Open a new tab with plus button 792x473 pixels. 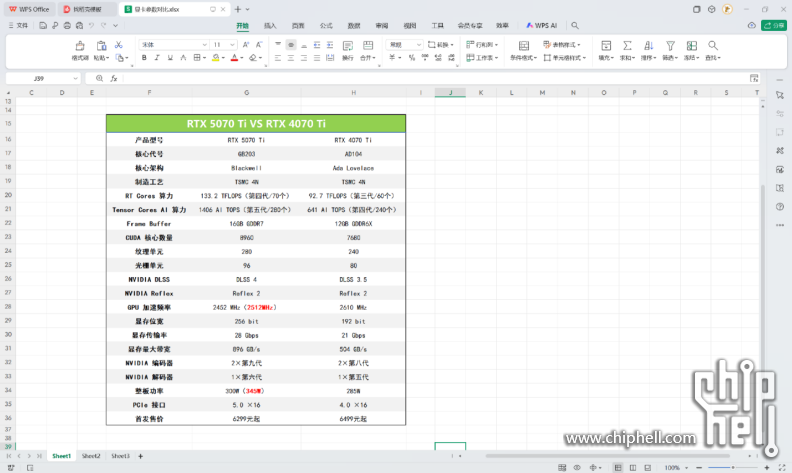point(238,9)
